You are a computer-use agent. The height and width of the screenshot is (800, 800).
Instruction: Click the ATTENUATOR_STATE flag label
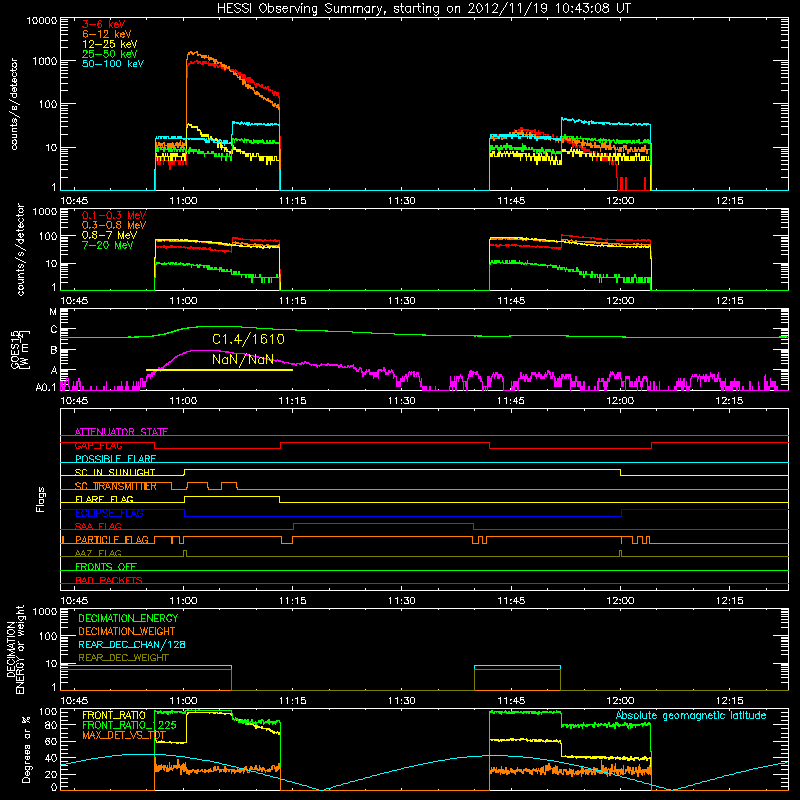[121, 432]
